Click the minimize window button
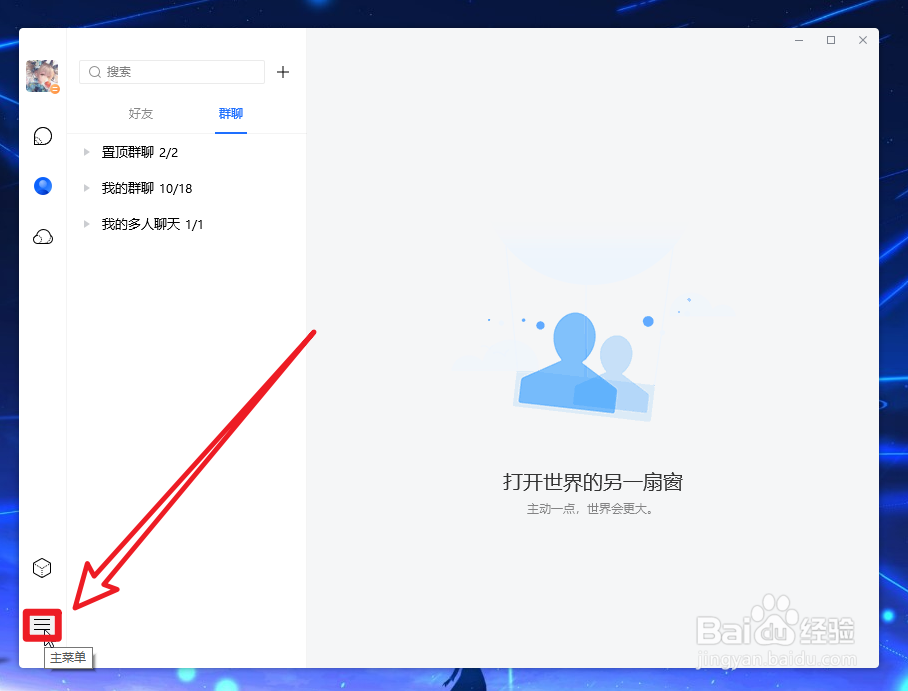This screenshot has width=908, height=691. pos(797,40)
